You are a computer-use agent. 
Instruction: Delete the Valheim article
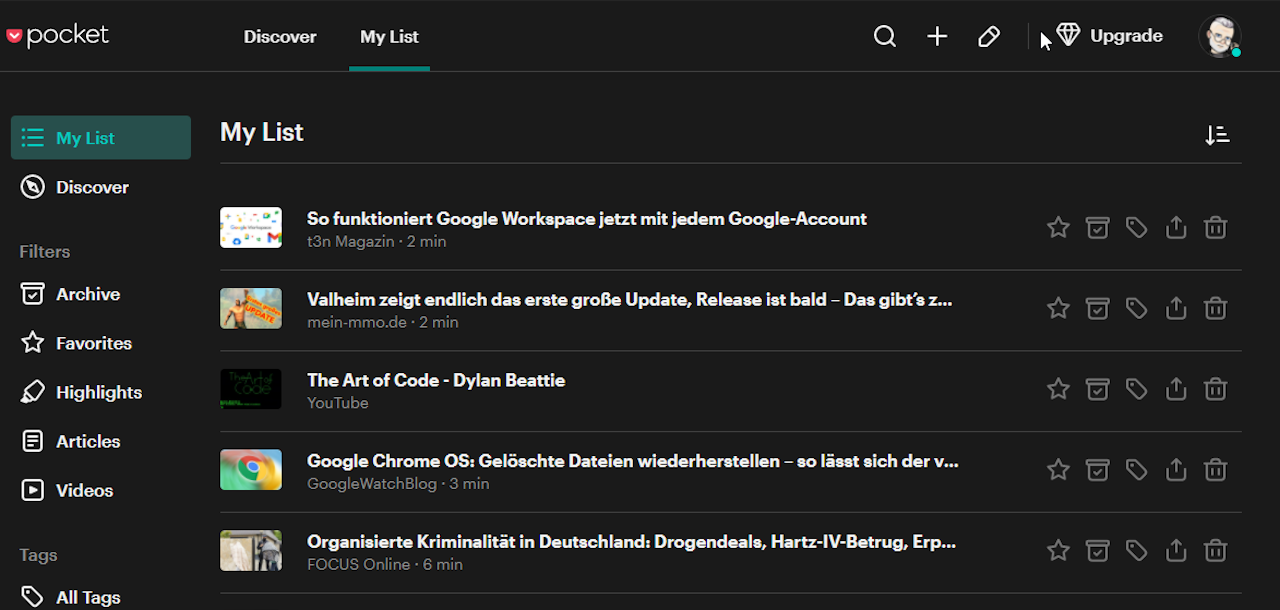click(x=1215, y=308)
